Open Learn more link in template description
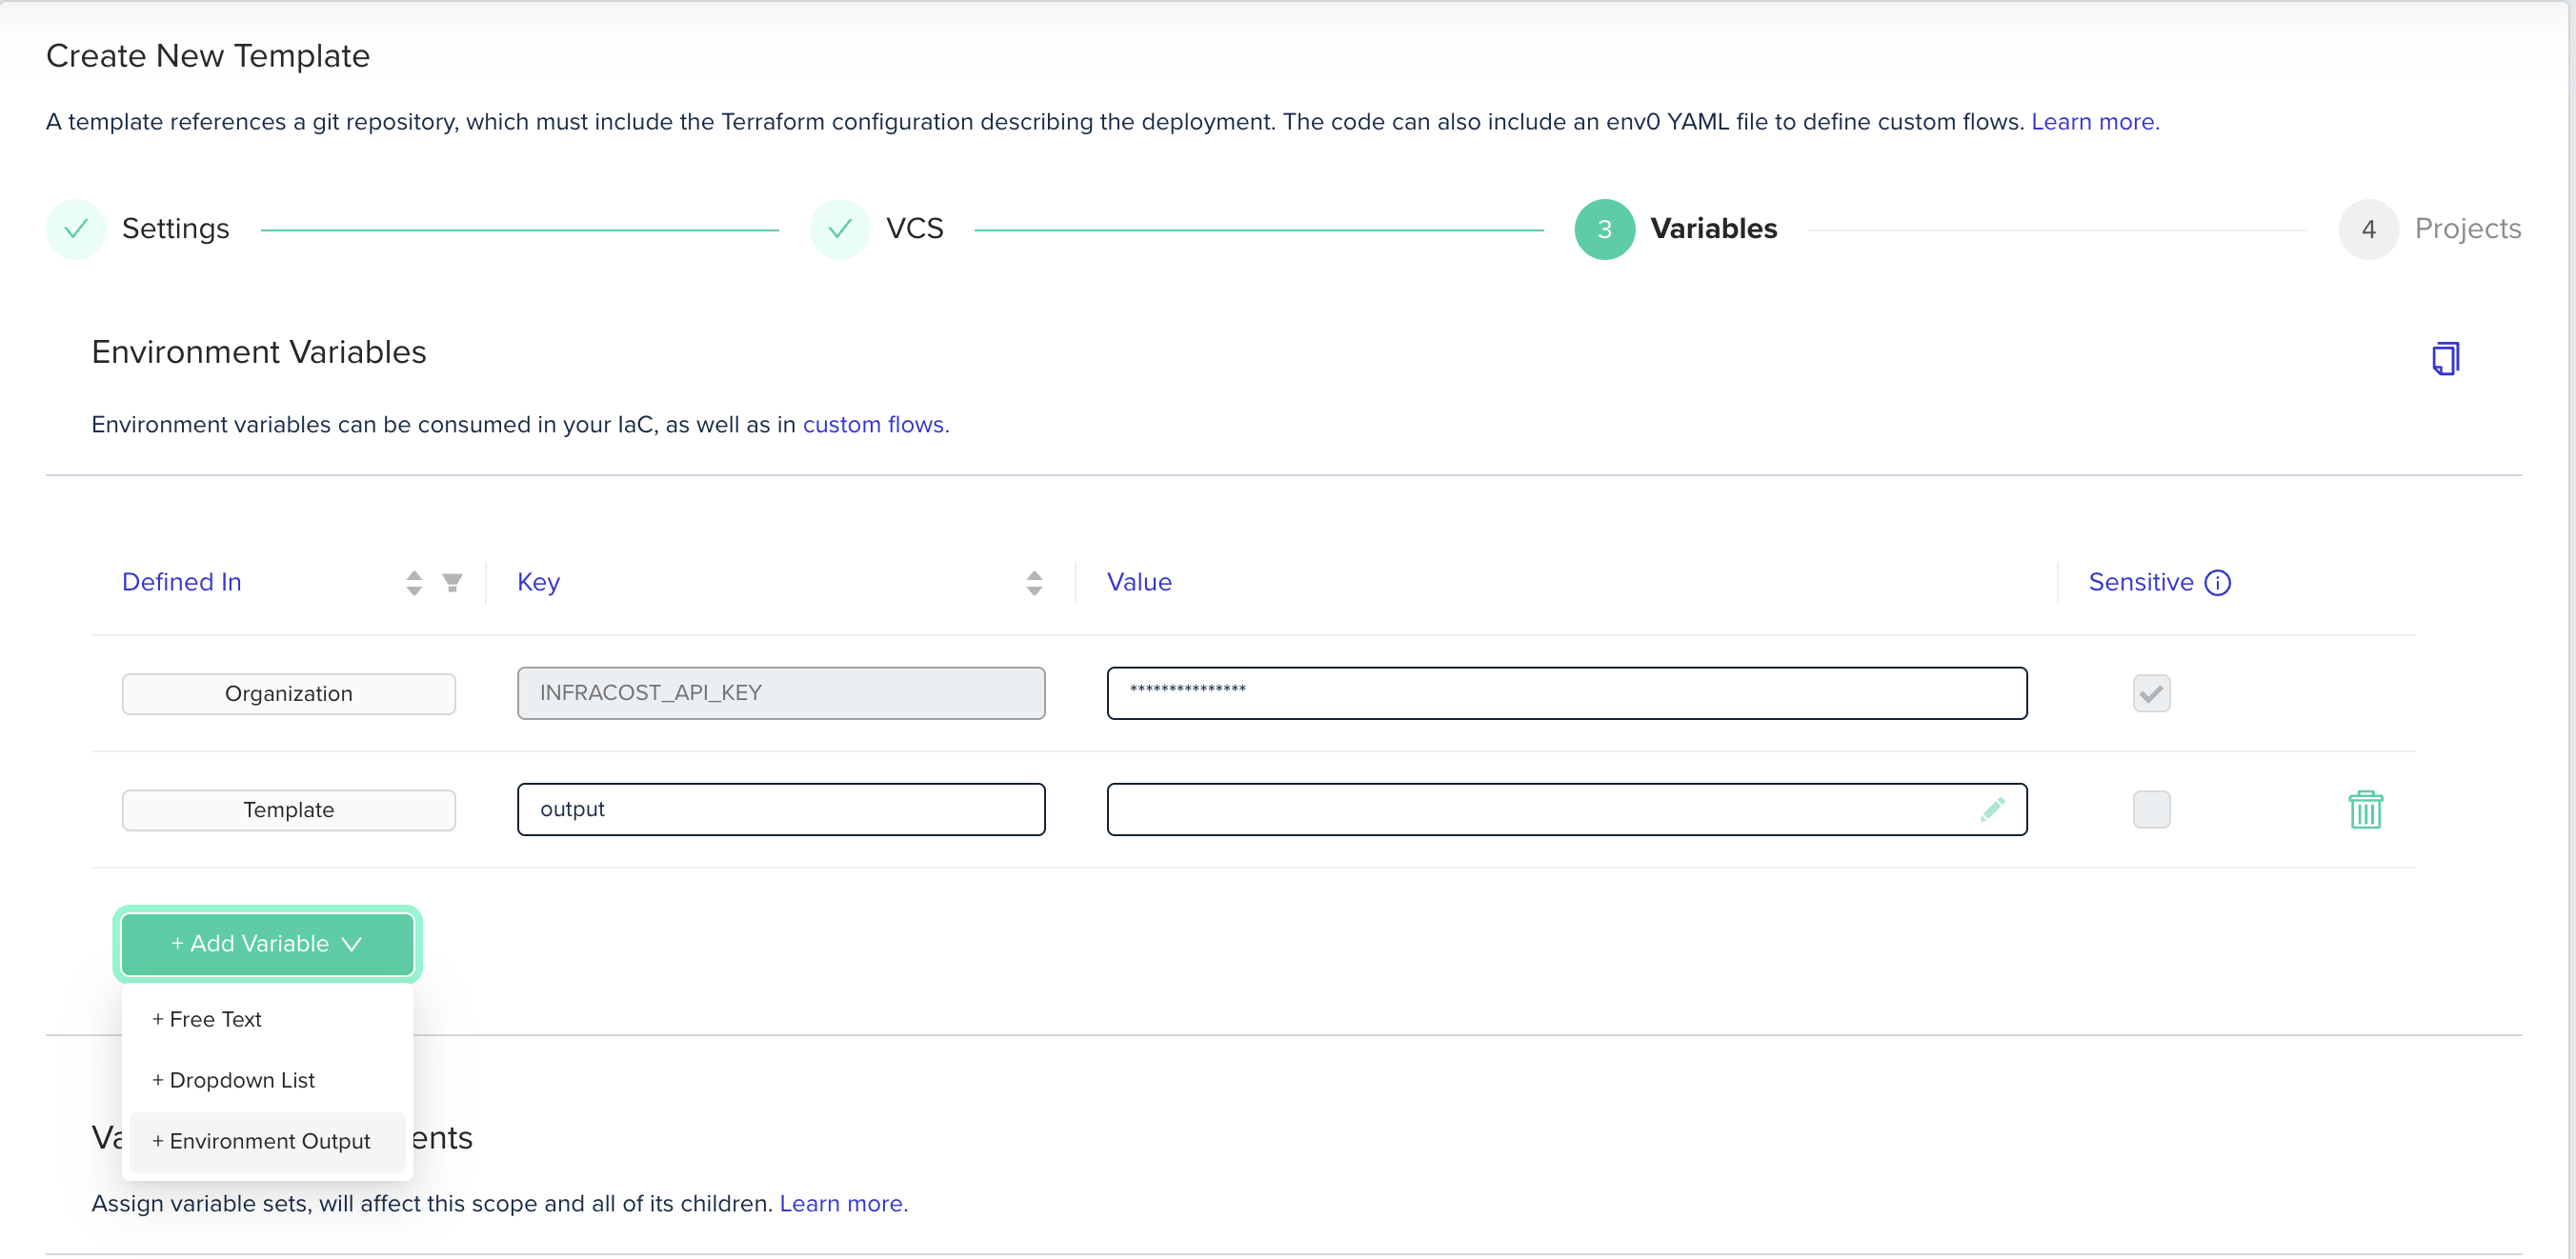Screen dimensions: 2576x1259 point(2094,121)
